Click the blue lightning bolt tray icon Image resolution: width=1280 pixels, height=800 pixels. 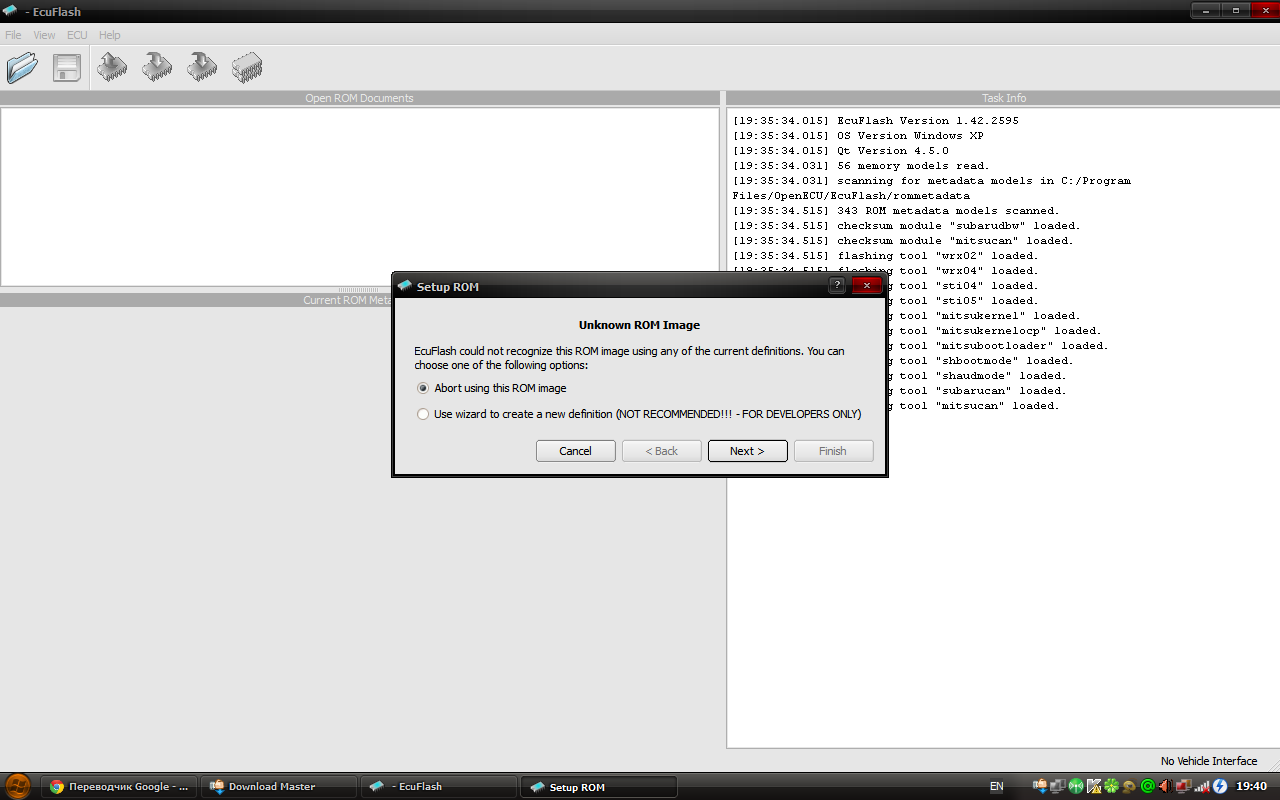point(1219,787)
